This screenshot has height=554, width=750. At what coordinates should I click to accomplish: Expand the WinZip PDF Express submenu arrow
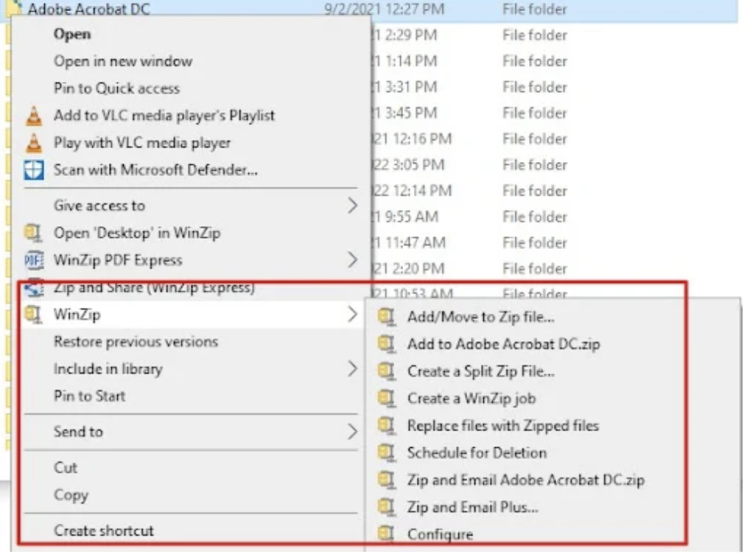353,260
